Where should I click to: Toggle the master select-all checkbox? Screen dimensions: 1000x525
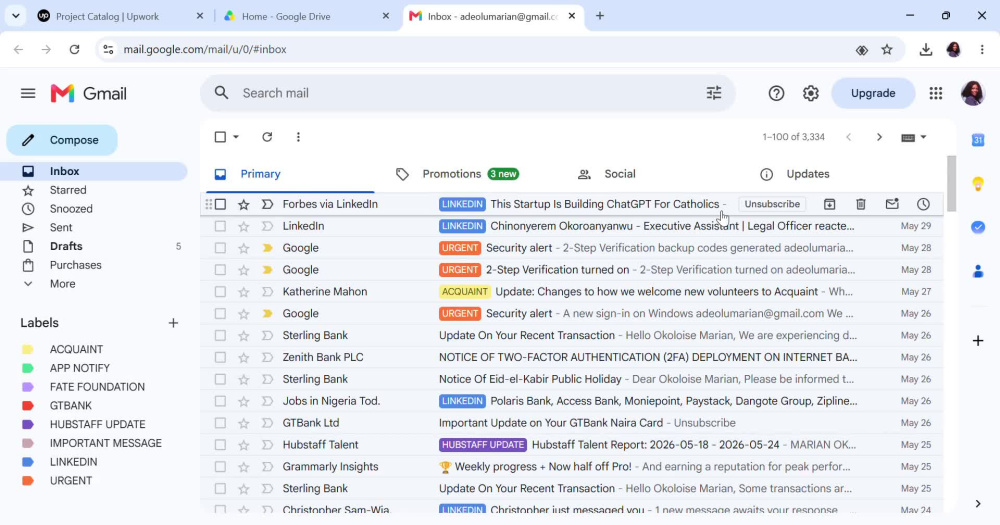[221, 137]
